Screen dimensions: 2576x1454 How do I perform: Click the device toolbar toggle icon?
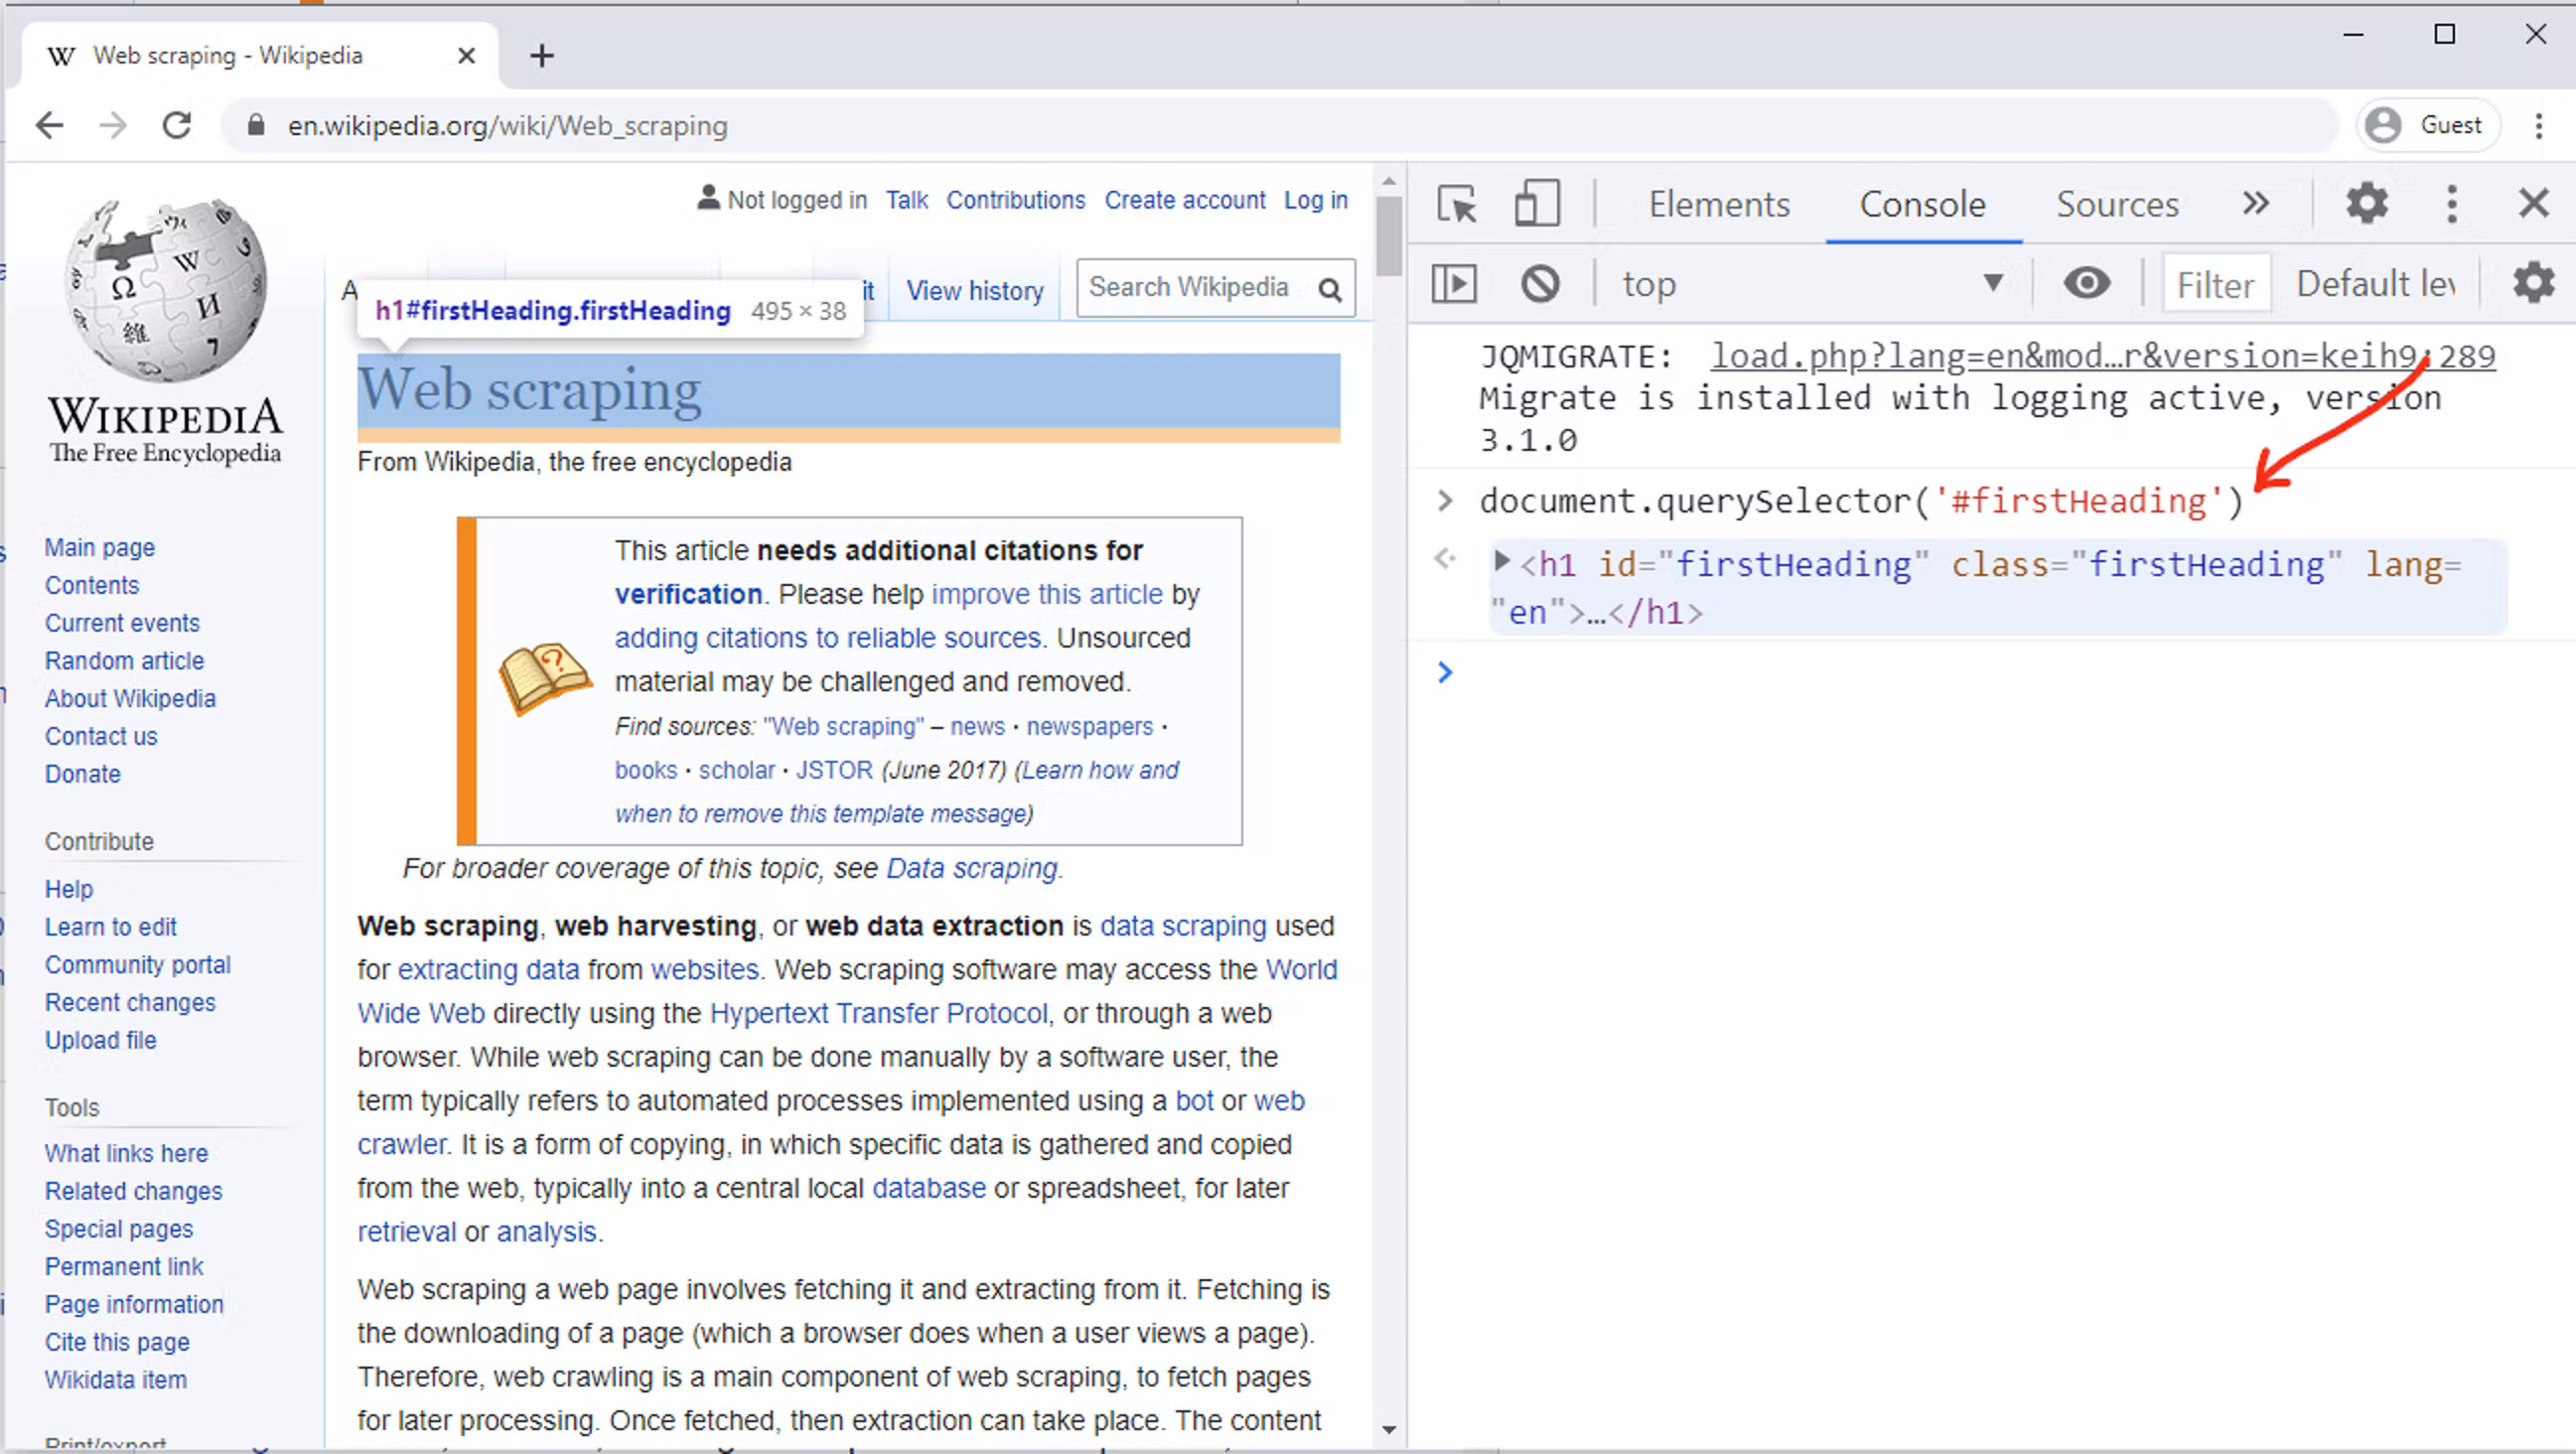click(x=1532, y=204)
